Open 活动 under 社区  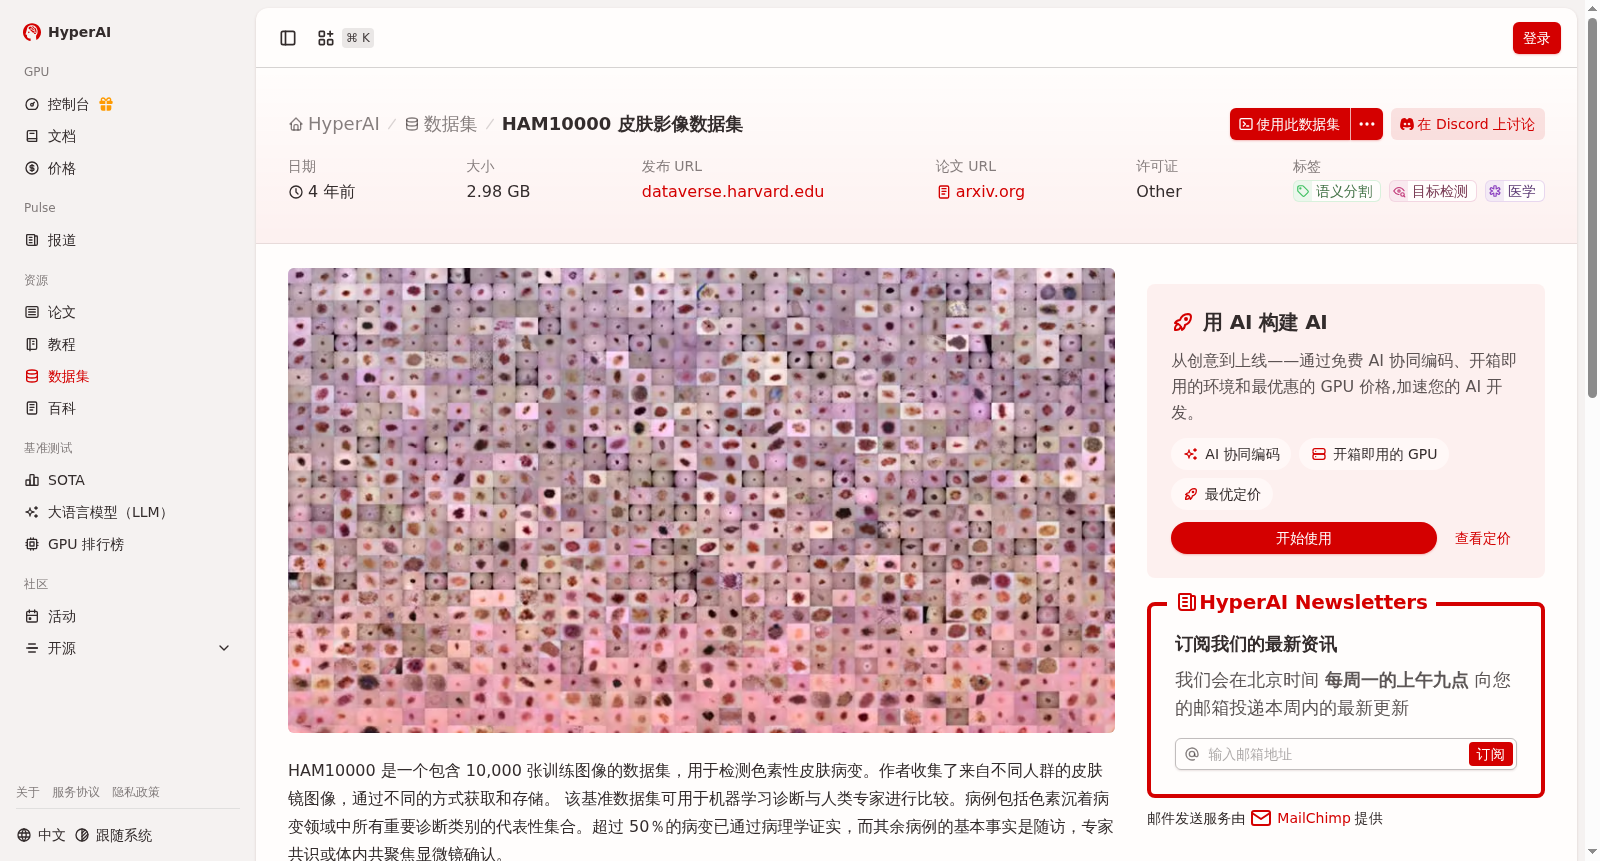62,616
